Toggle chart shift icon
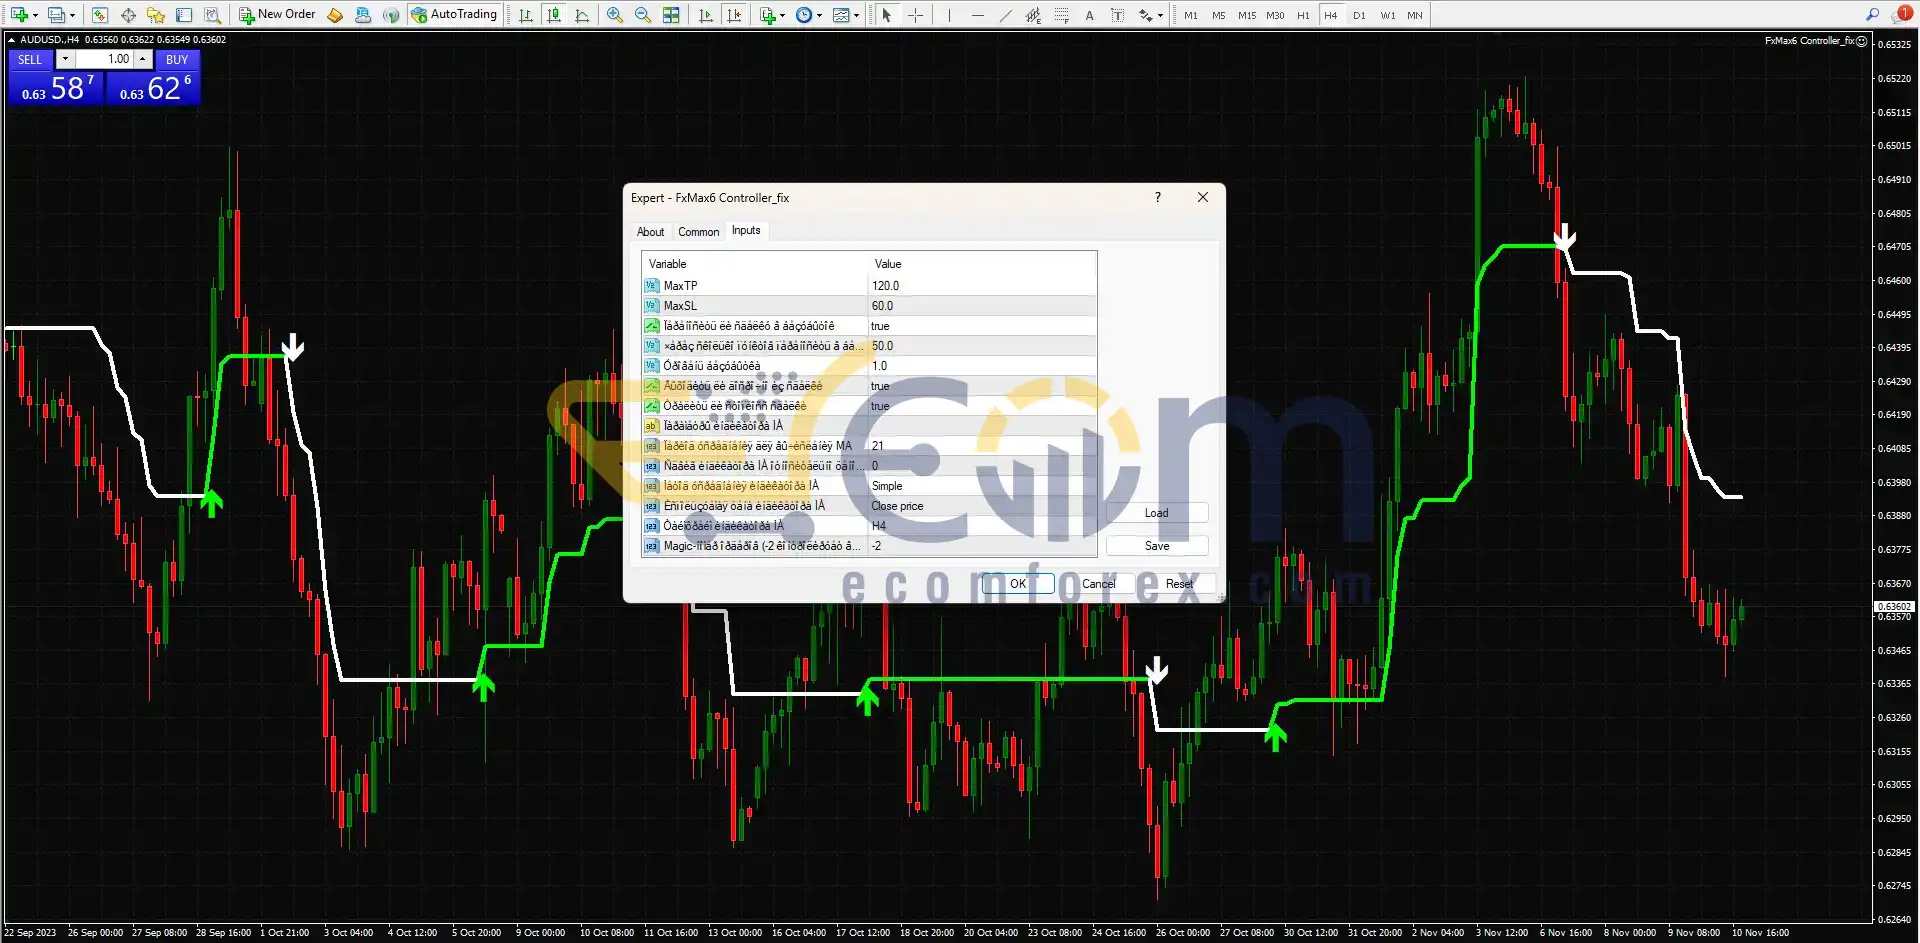1920x943 pixels. click(x=735, y=15)
